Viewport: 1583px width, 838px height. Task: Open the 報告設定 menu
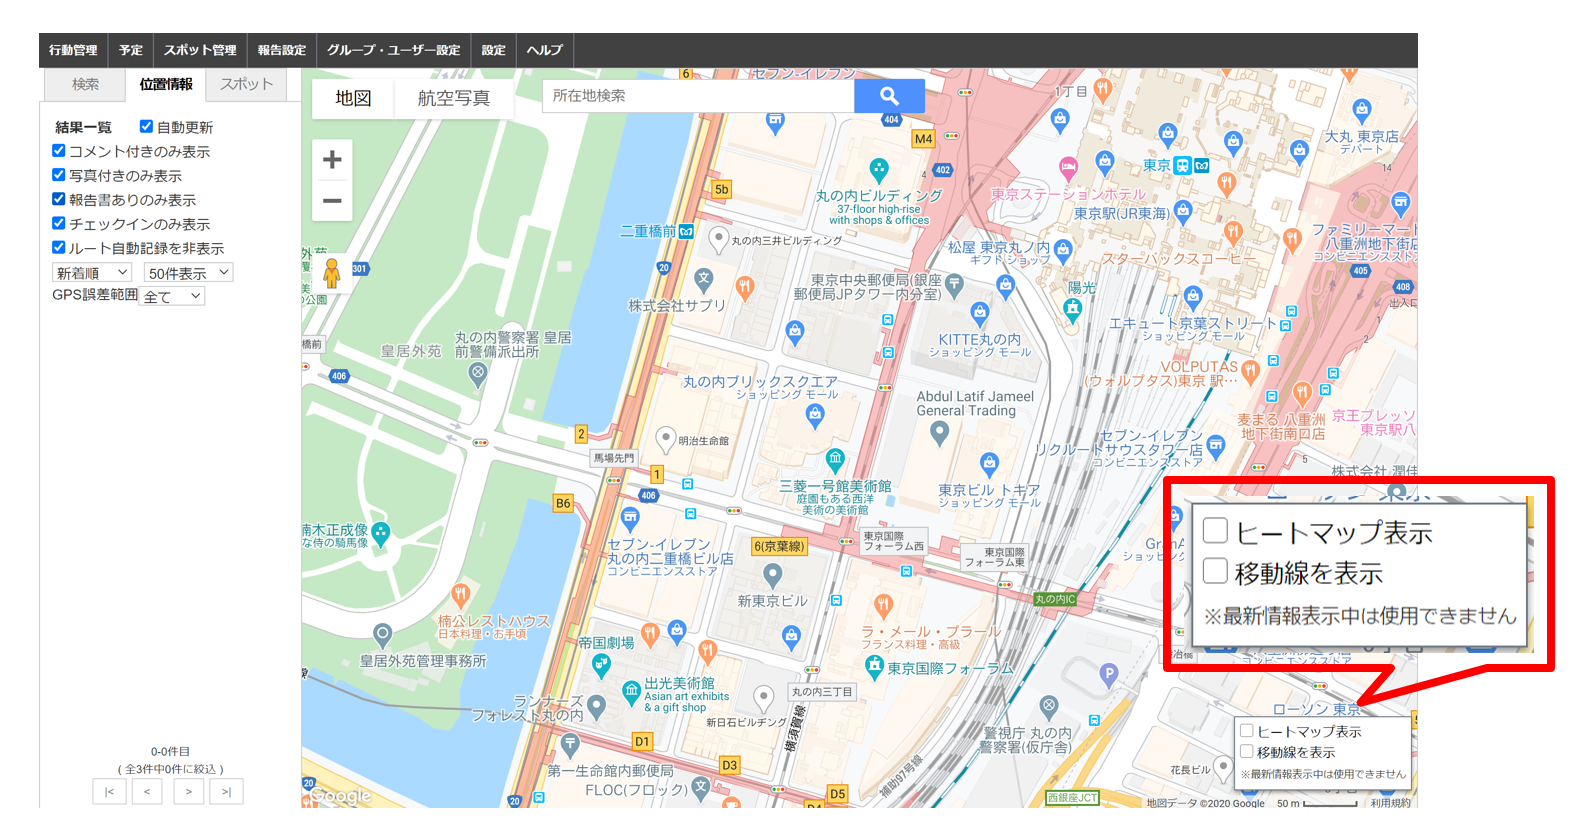282,50
